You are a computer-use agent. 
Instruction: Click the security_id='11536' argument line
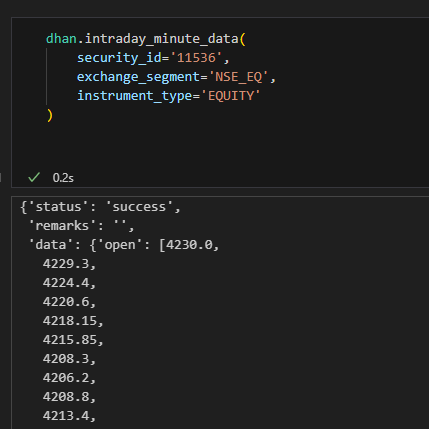[153, 58]
